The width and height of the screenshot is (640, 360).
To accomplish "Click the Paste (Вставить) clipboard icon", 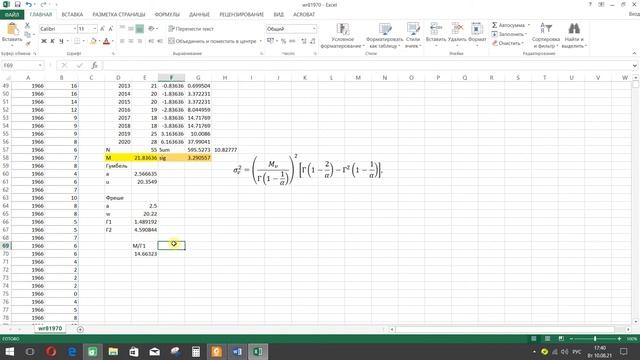I will coord(12,29).
